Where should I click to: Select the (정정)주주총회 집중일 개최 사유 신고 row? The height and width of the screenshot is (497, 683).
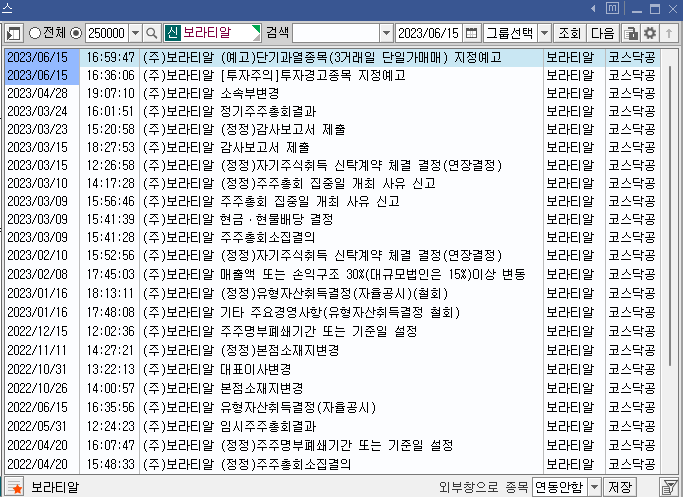[x=333, y=183]
